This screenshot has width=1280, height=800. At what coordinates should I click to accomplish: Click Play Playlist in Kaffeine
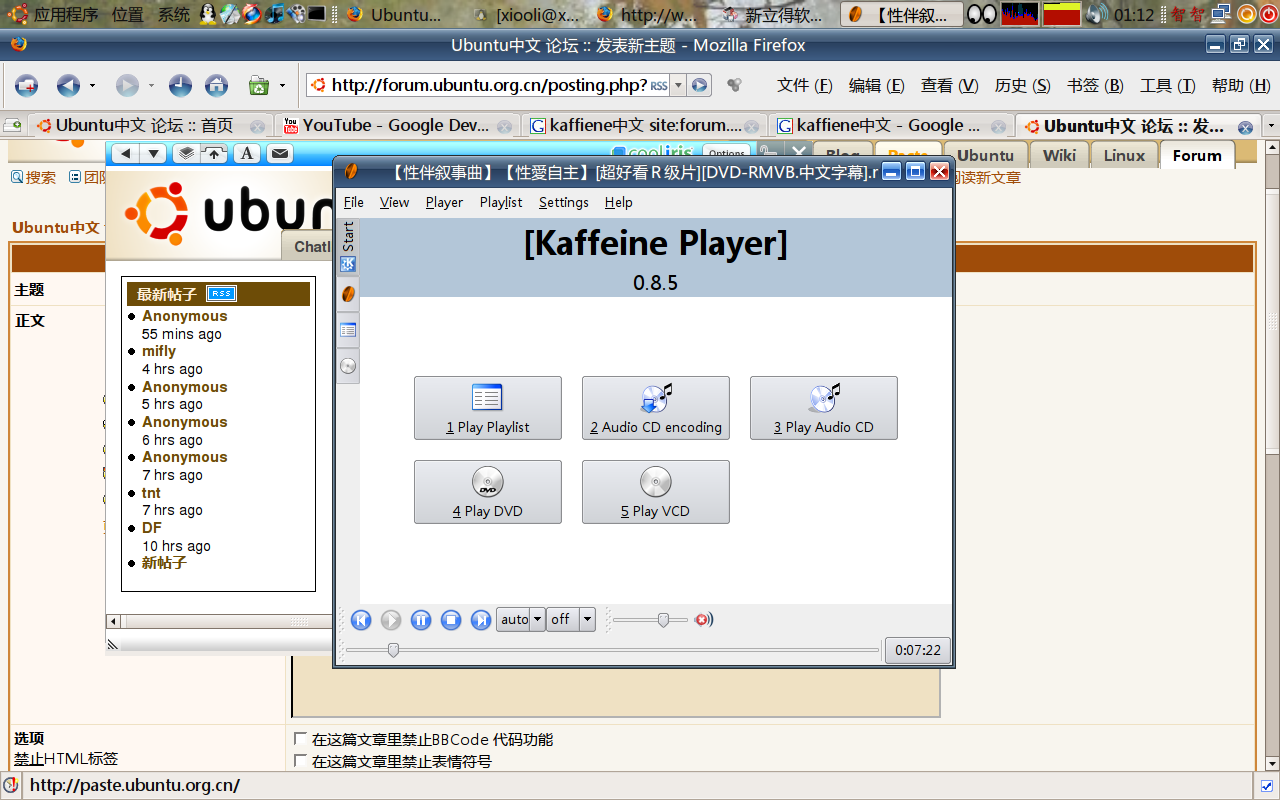[488, 408]
